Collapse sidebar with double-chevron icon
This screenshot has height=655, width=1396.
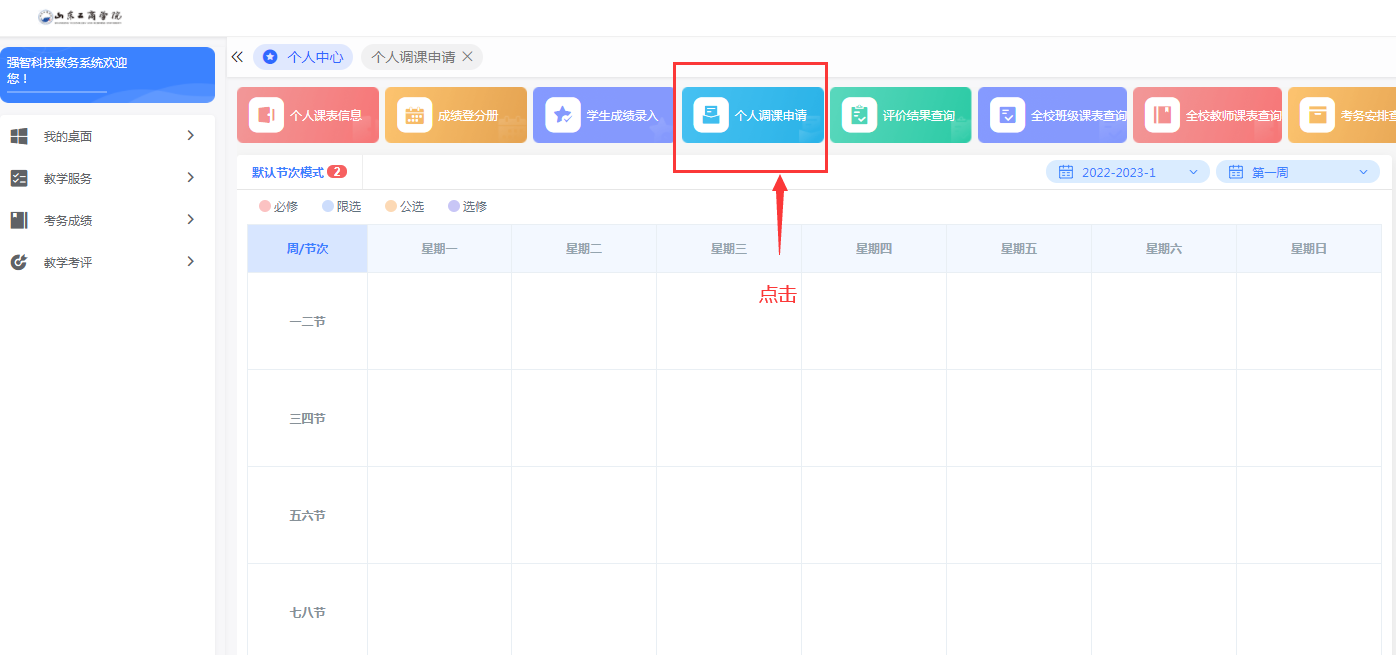(x=237, y=57)
